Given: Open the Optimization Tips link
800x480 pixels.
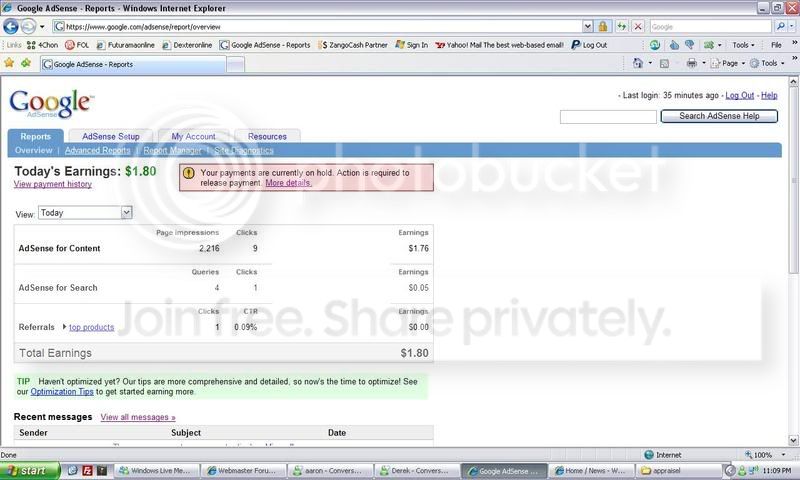Looking at the screenshot, I should click(x=62, y=392).
